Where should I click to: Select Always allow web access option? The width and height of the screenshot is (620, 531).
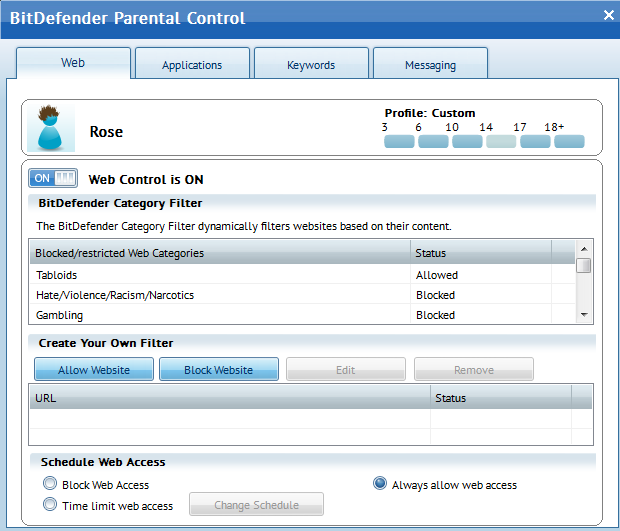(380, 484)
